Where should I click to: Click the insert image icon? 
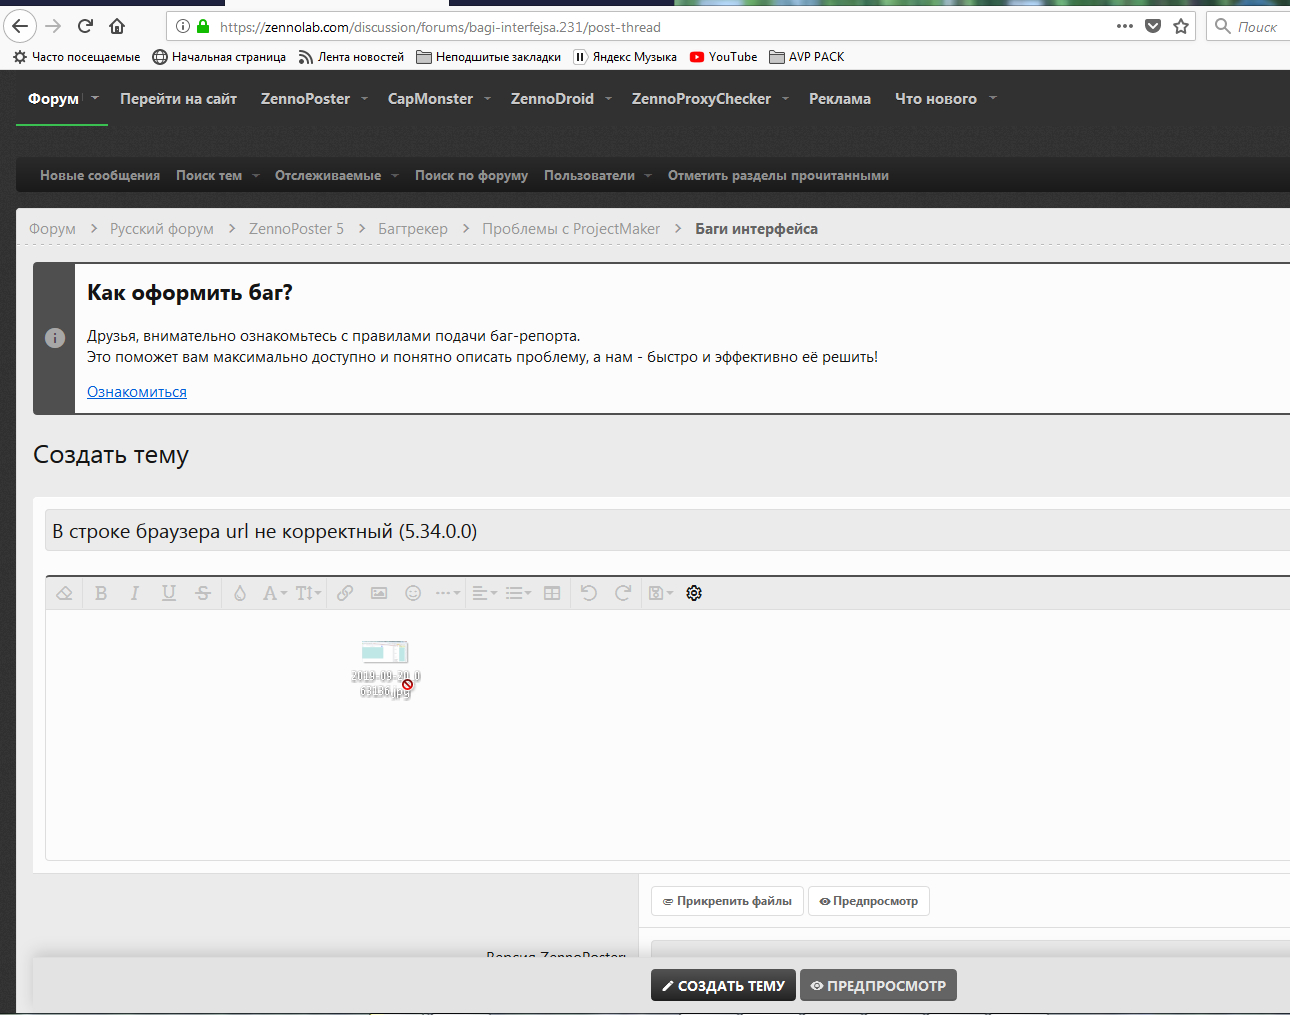pos(379,593)
